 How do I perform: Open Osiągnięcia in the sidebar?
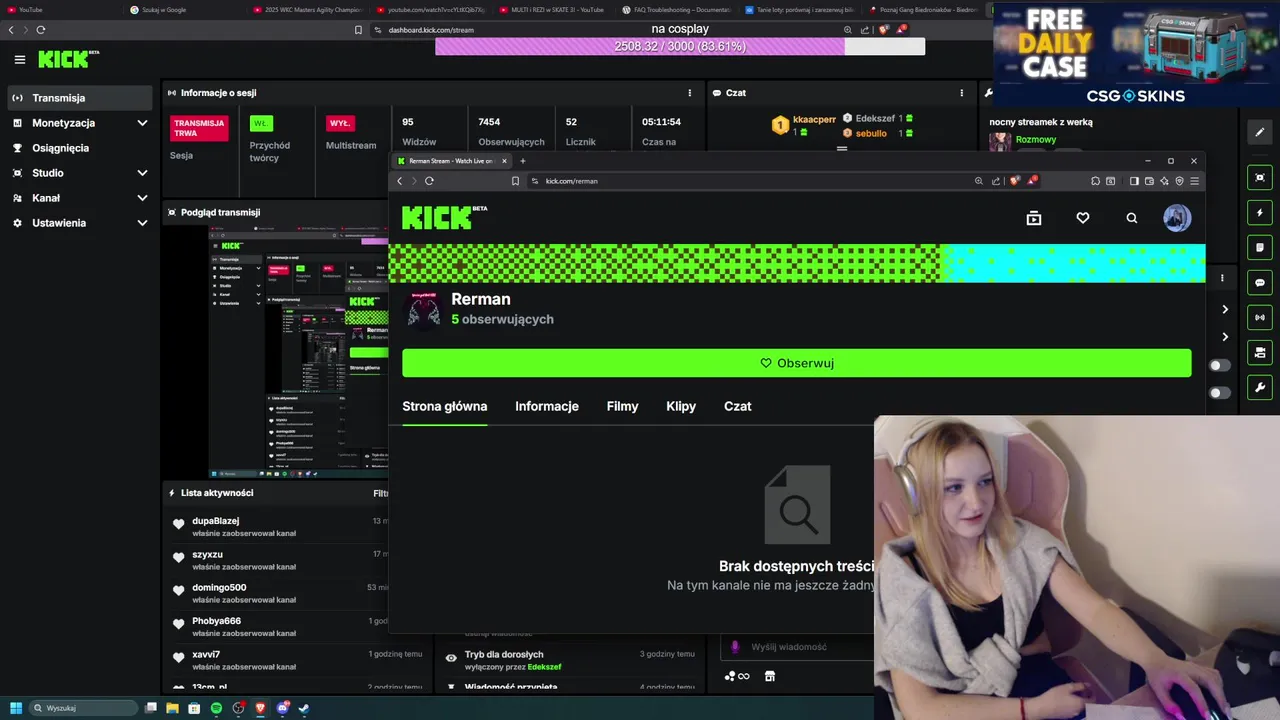80,148
